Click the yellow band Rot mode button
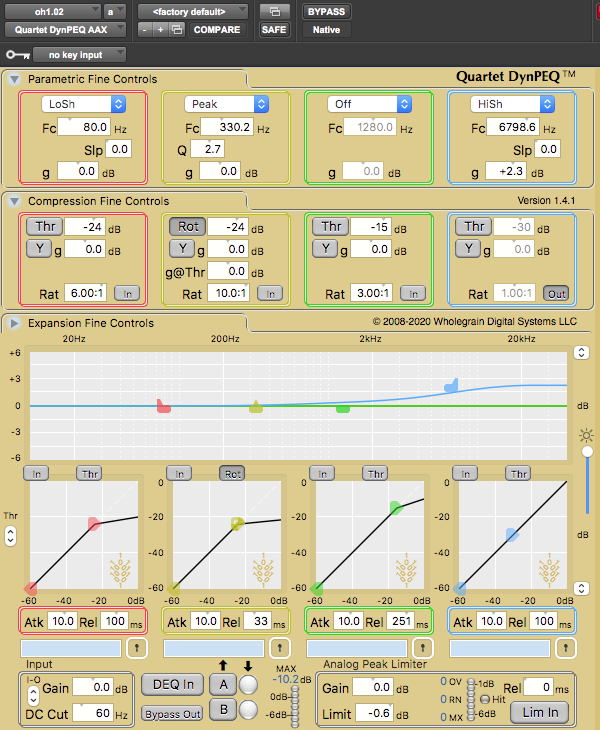Image resolution: width=600 pixels, height=730 pixels. [187, 227]
